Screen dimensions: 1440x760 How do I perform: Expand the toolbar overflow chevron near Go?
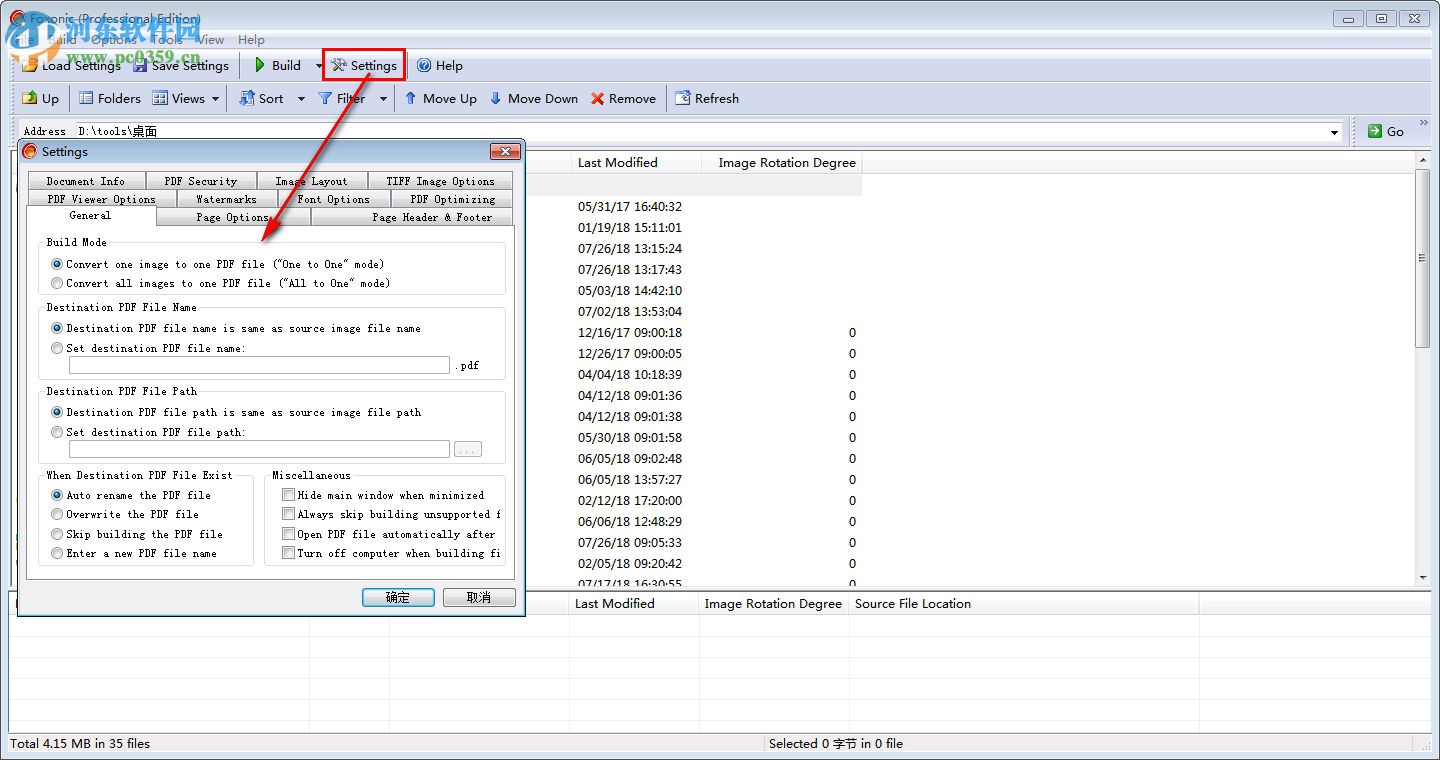point(1423,123)
